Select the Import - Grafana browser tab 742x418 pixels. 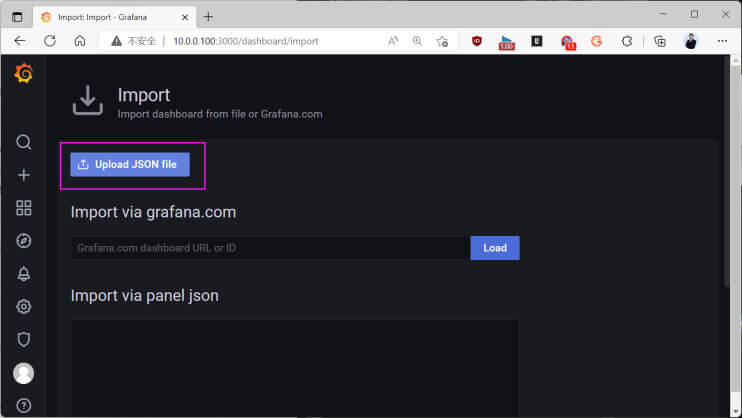[114, 17]
